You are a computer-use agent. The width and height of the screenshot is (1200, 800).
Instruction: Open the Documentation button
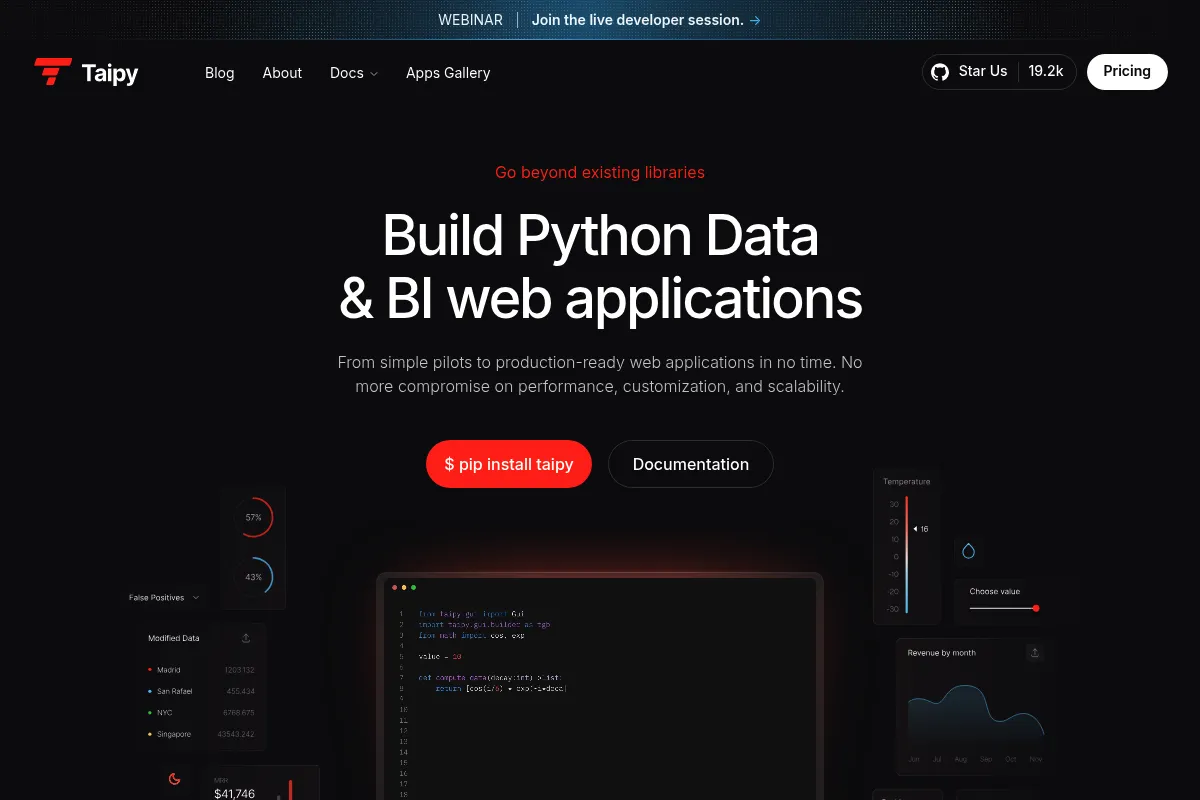[691, 464]
